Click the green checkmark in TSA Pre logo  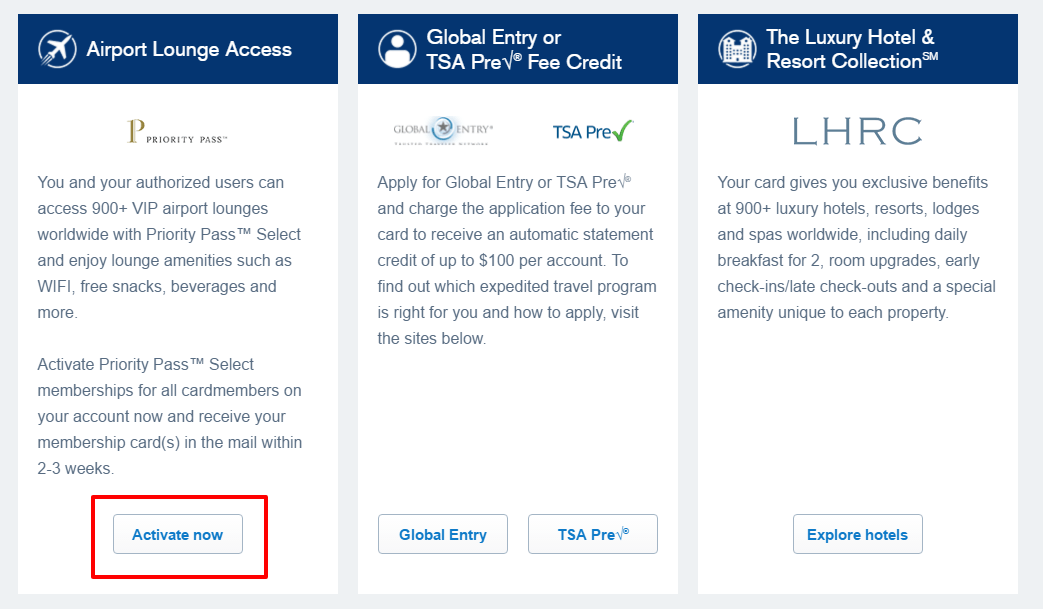619,128
